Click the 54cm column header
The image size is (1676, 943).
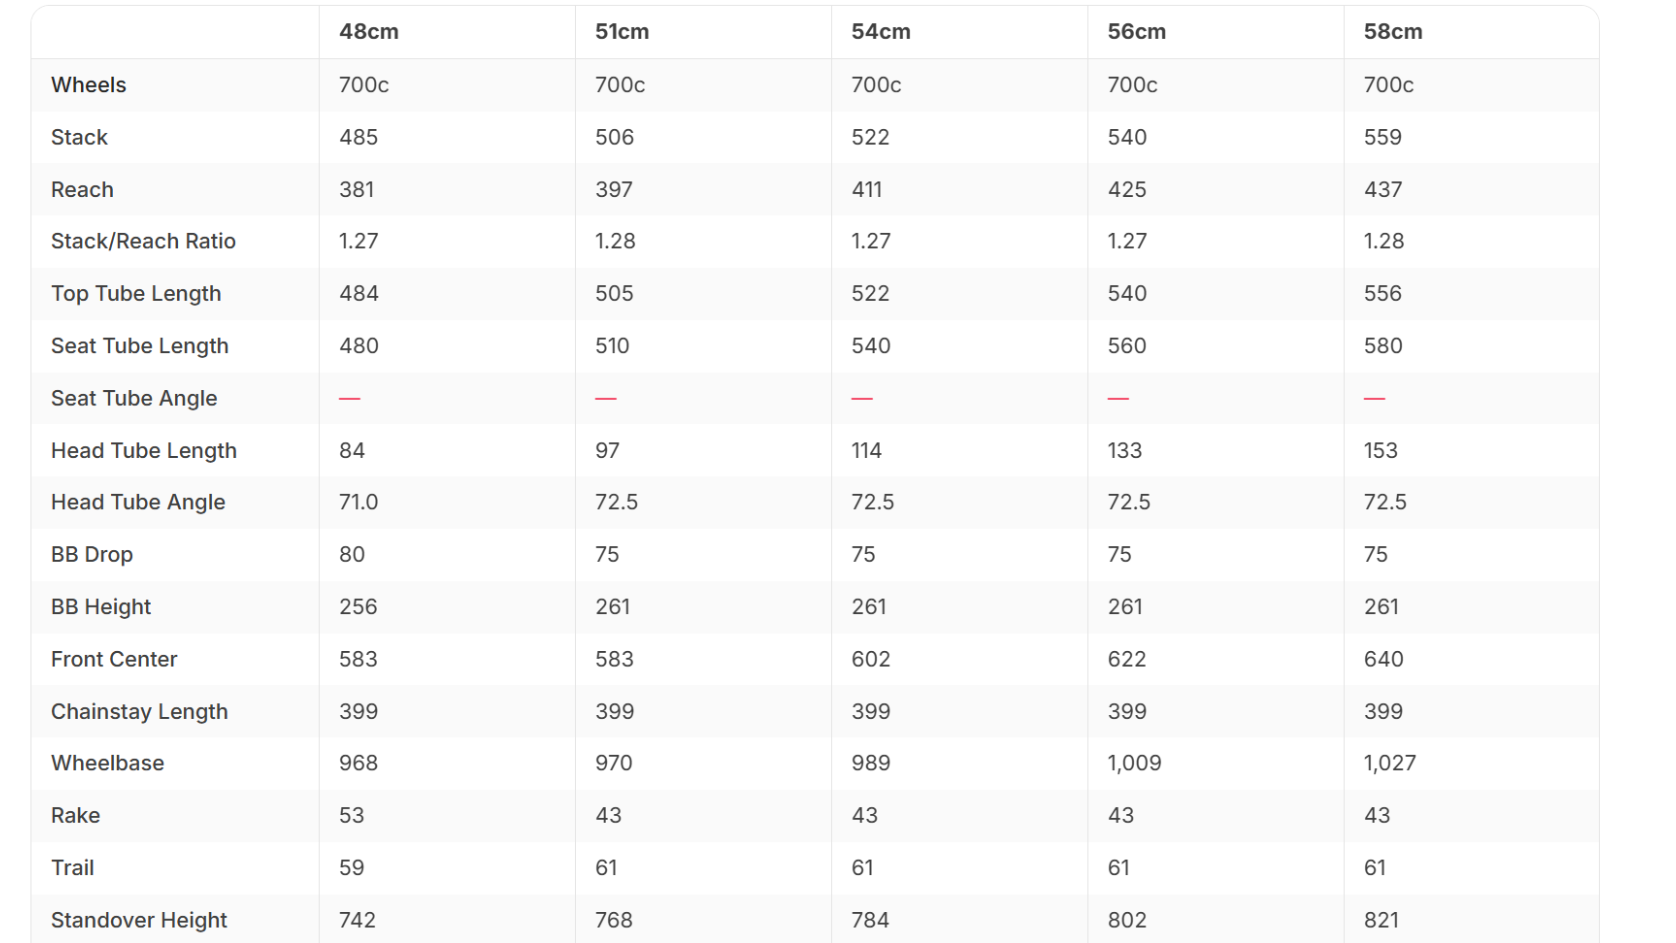click(x=880, y=32)
